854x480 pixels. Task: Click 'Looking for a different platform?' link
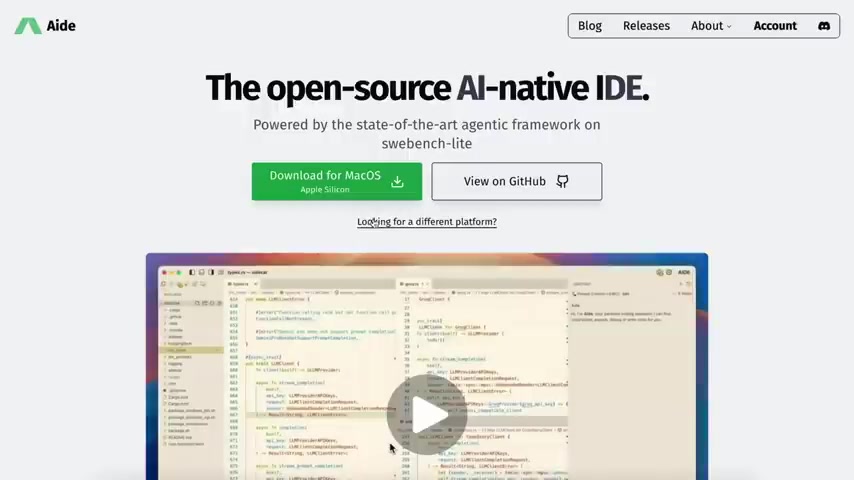[426, 222]
